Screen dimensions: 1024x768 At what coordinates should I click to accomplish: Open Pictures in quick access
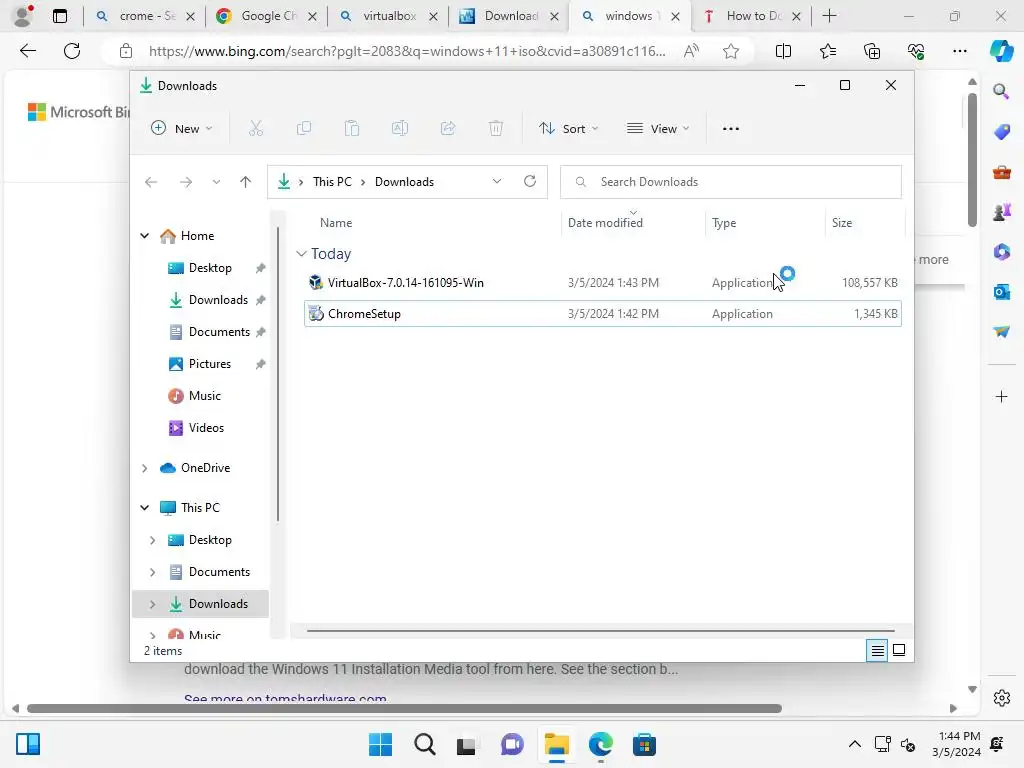pyautogui.click(x=210, y=364)
